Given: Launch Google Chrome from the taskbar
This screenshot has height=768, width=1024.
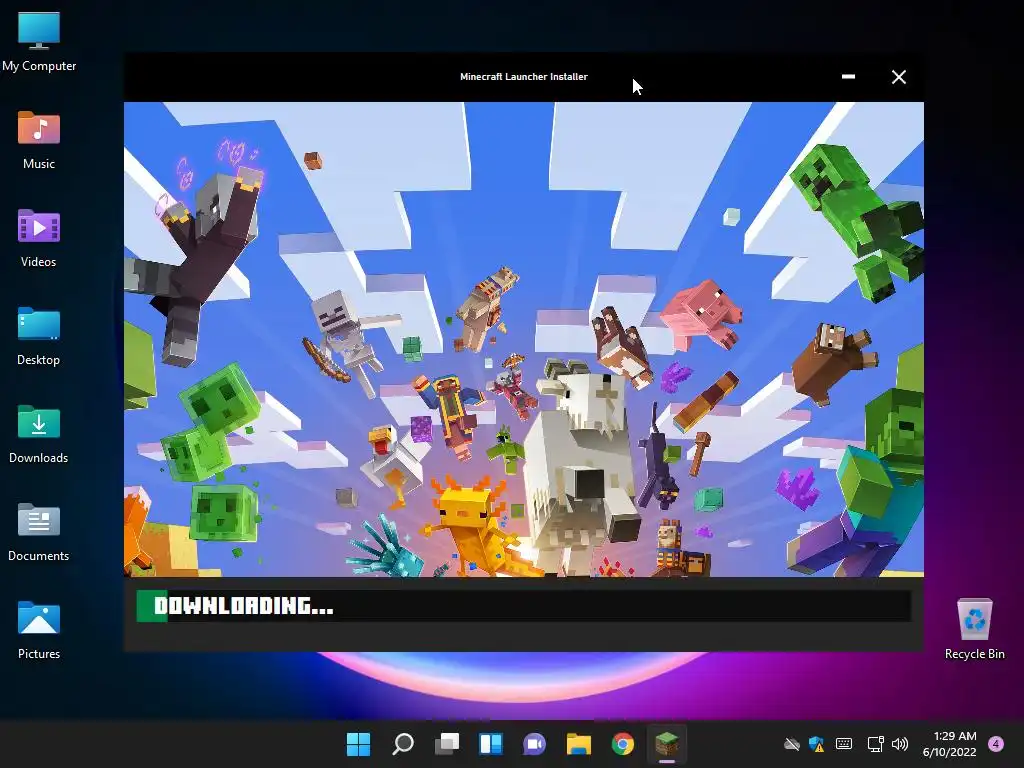Looking at the screenshot, I should pyautogui.click(x=622, y=744).
